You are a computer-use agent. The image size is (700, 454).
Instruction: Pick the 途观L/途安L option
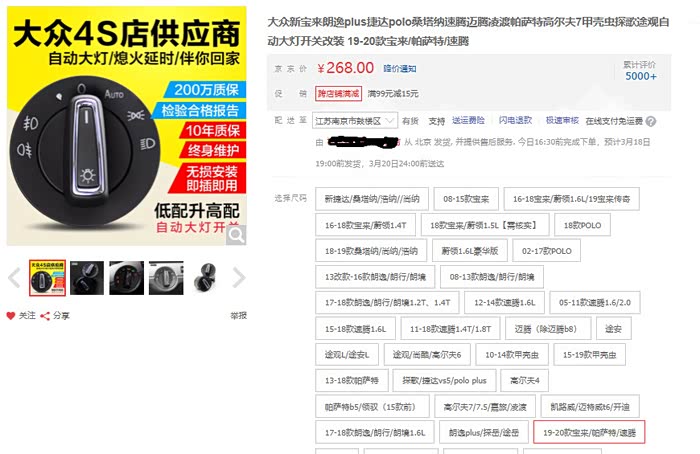[347, 354]
